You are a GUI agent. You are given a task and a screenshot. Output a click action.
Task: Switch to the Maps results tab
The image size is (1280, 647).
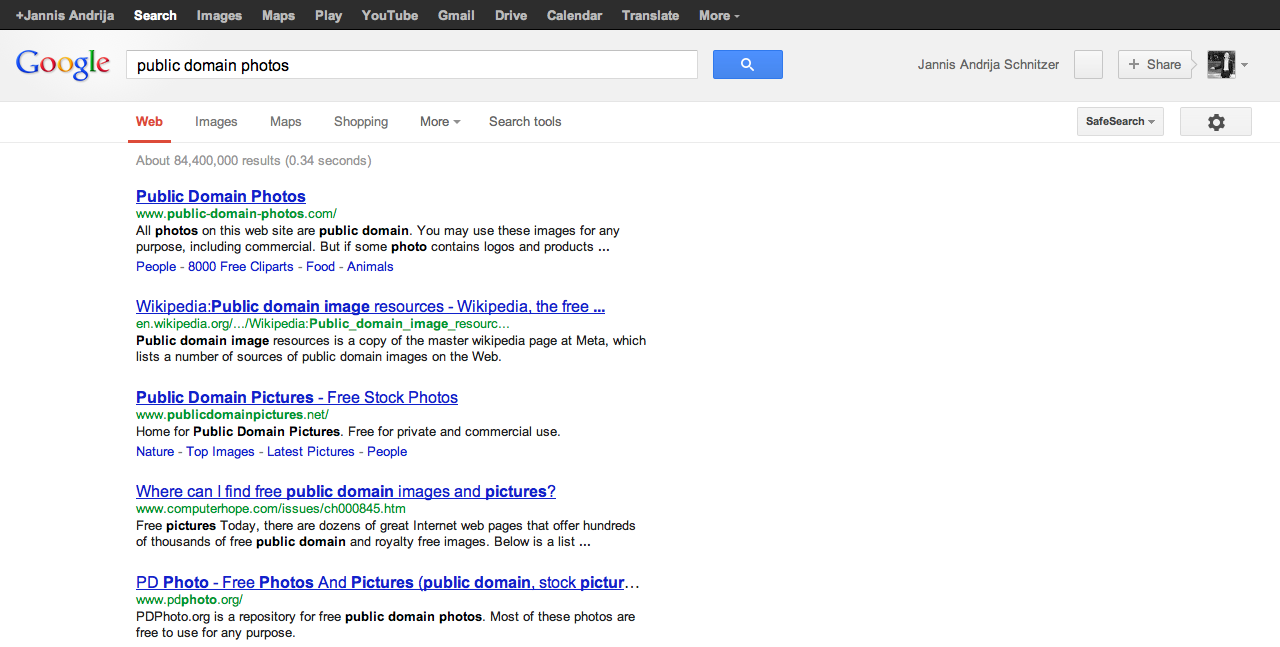[x=285, y=122]
